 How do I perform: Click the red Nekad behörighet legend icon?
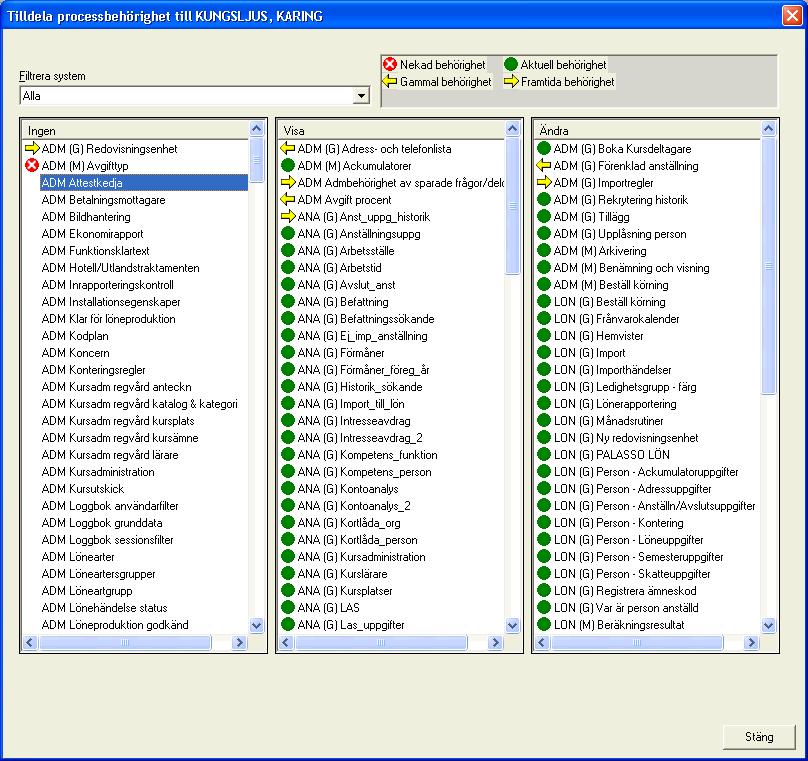[390, 64]
